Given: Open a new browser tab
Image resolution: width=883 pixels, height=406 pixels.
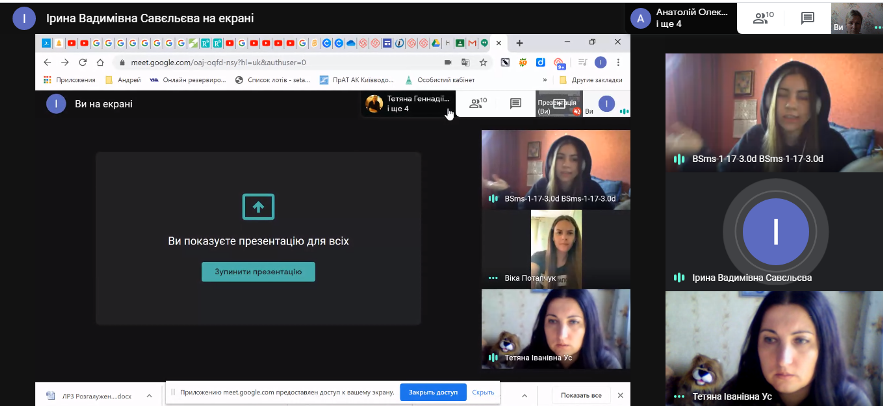Looking at the screenshot, I should [519, 43].
